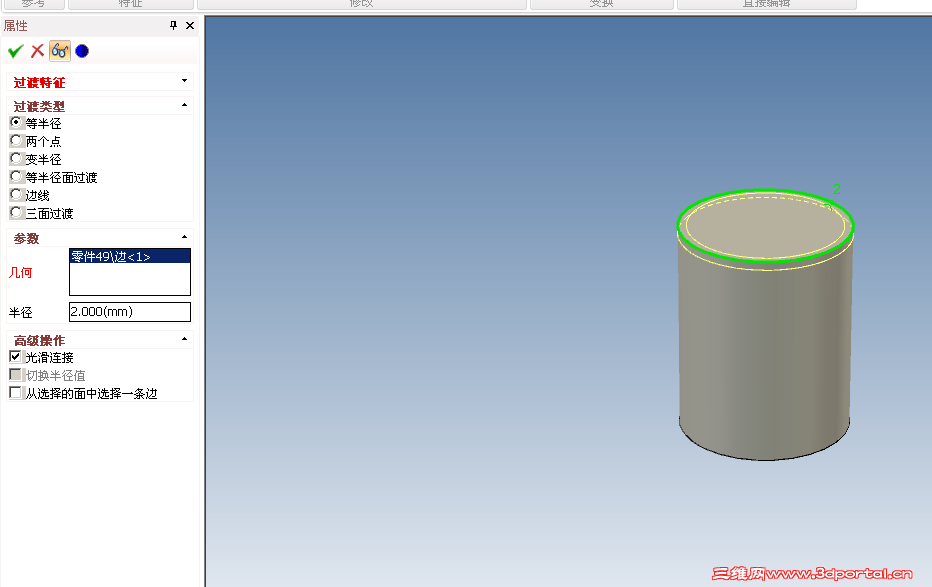The image size is (932, 587).
Task: Click the 几何 label
Action: coord(20,273)
